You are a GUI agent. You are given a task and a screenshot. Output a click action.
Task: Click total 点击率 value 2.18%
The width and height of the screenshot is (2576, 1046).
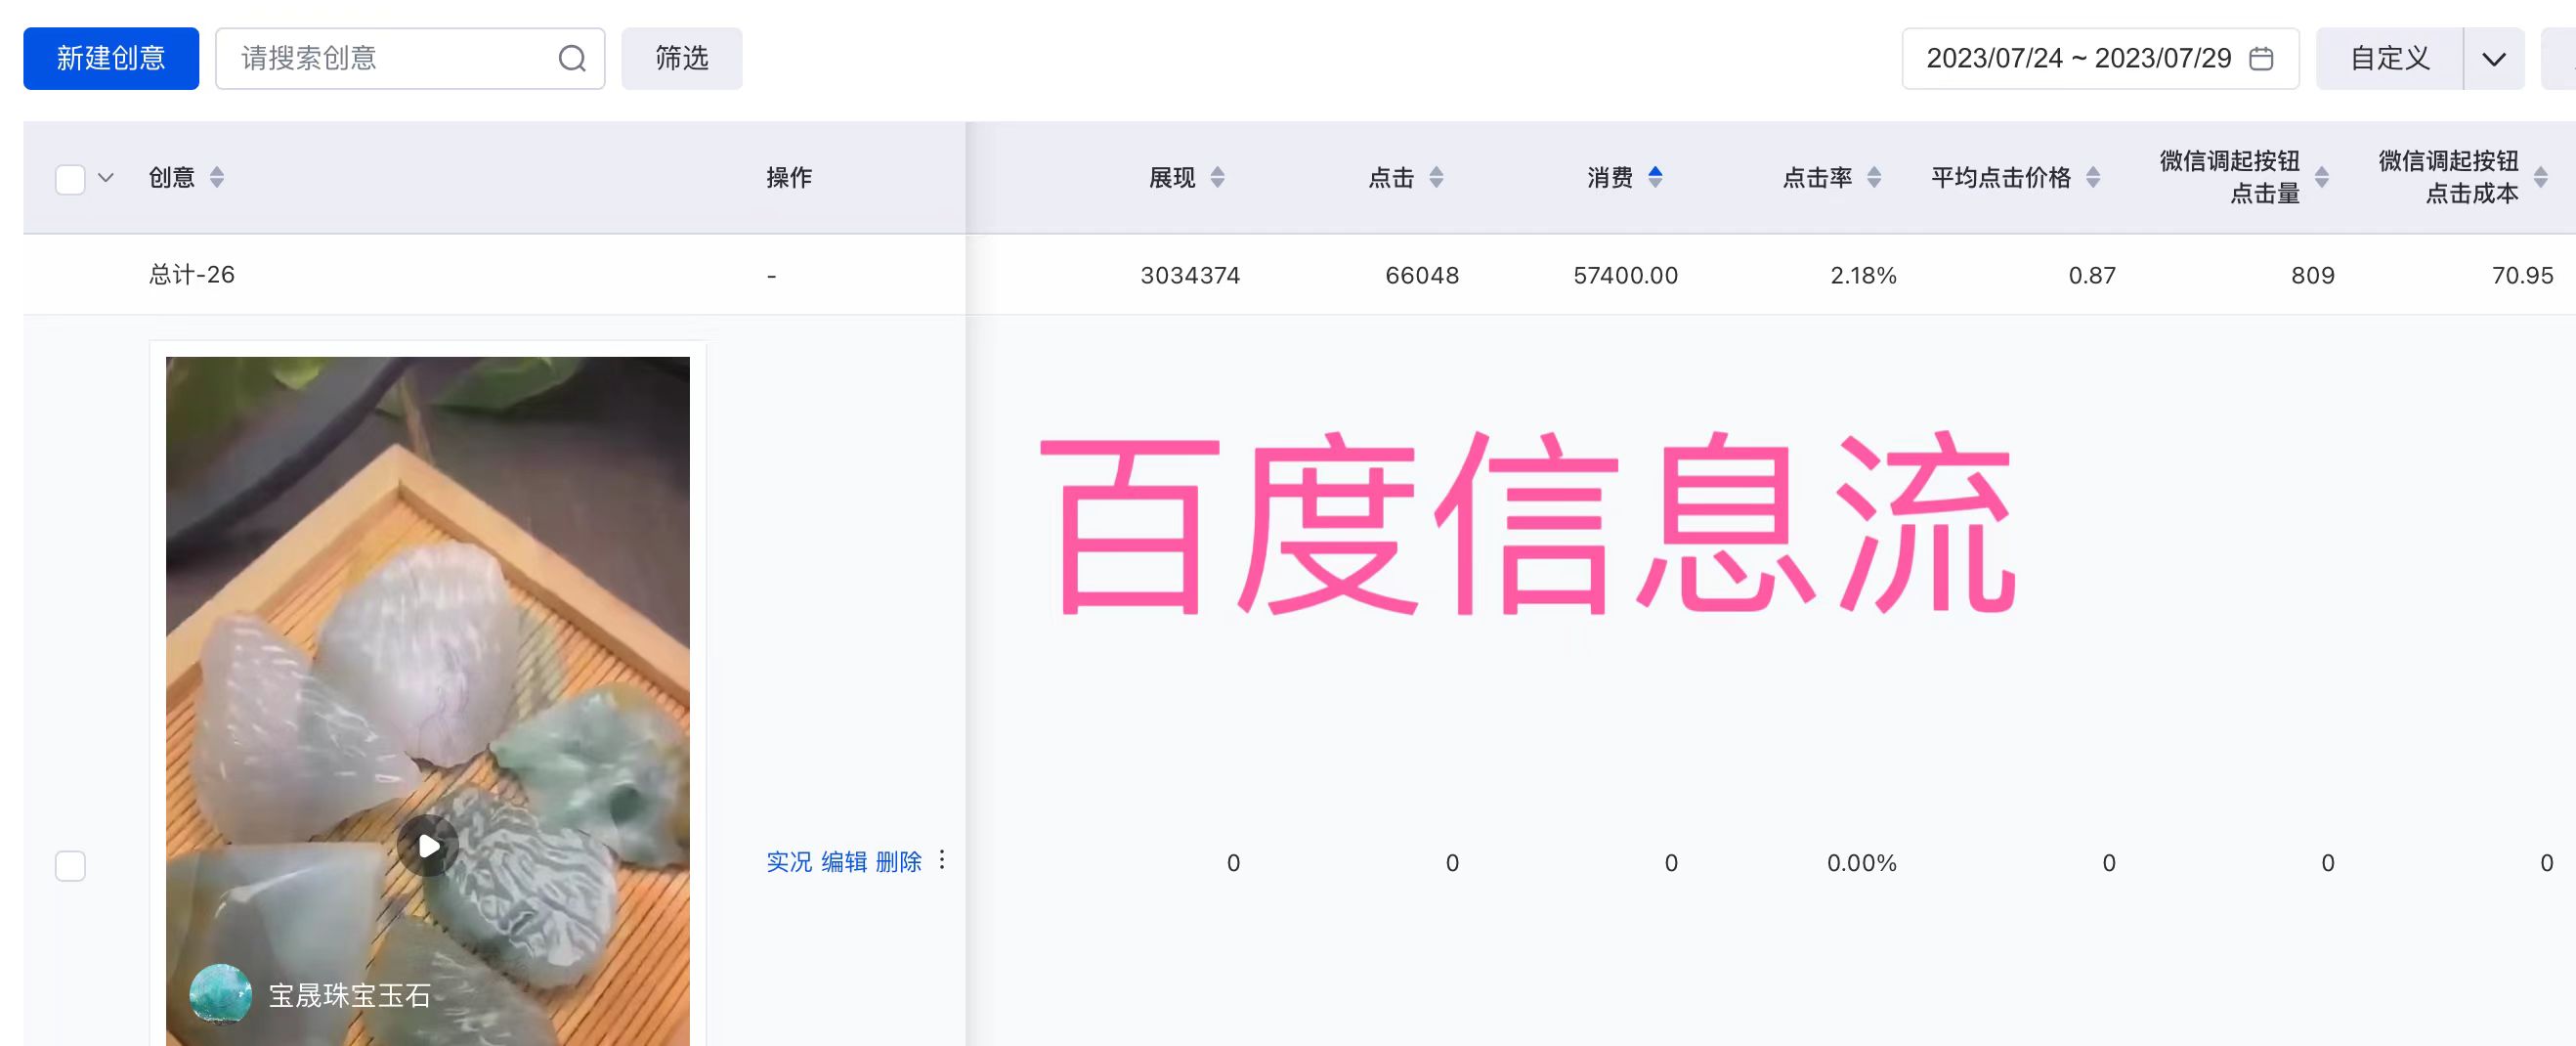click(1863, 275)
